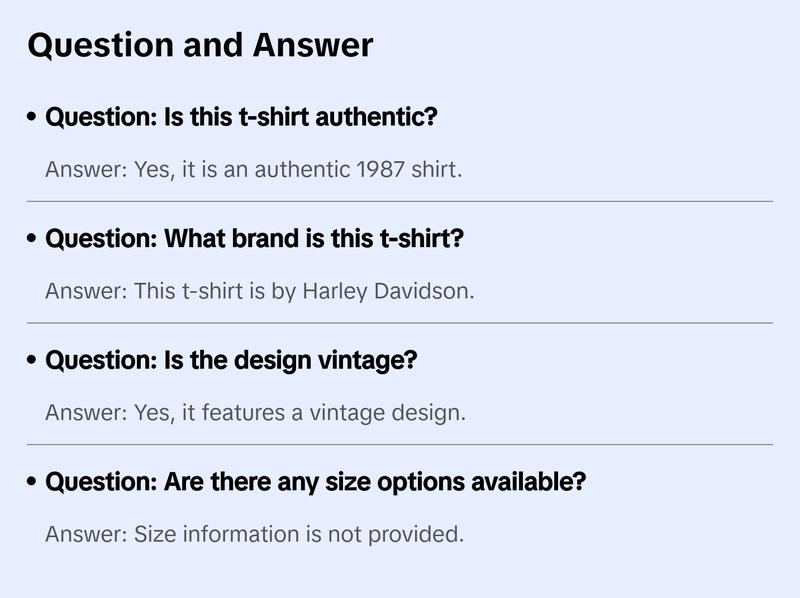
Task: Click the bullet before the authentic t-shirt question
Action: point(33,118)
